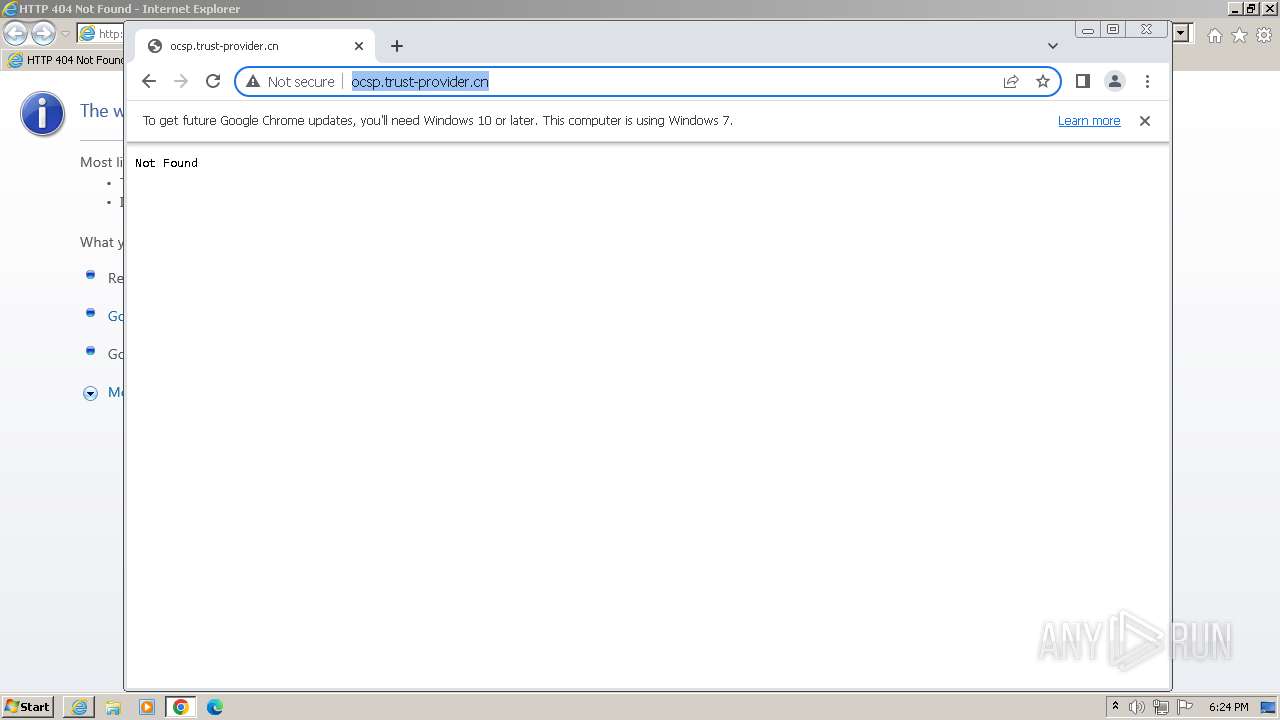This screenshot has width=1280, height=720.
Task: Open Chrome's three-dot menu
Action: point(1147,81)
